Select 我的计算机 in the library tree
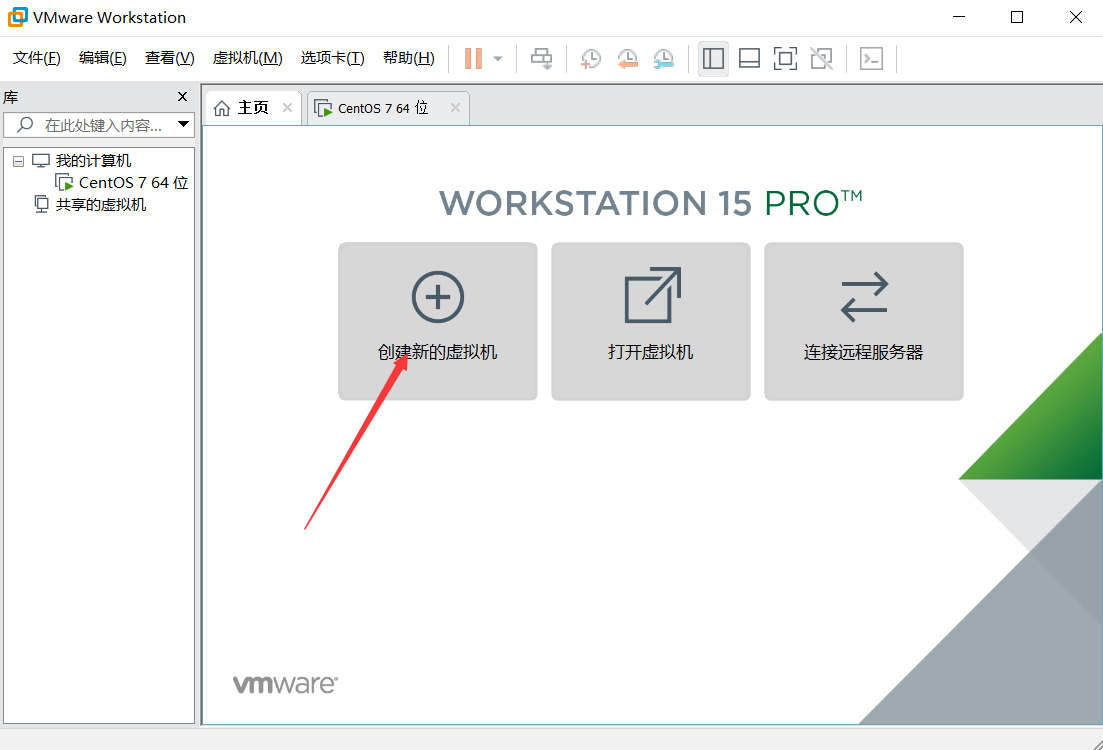 coord(93,160)
